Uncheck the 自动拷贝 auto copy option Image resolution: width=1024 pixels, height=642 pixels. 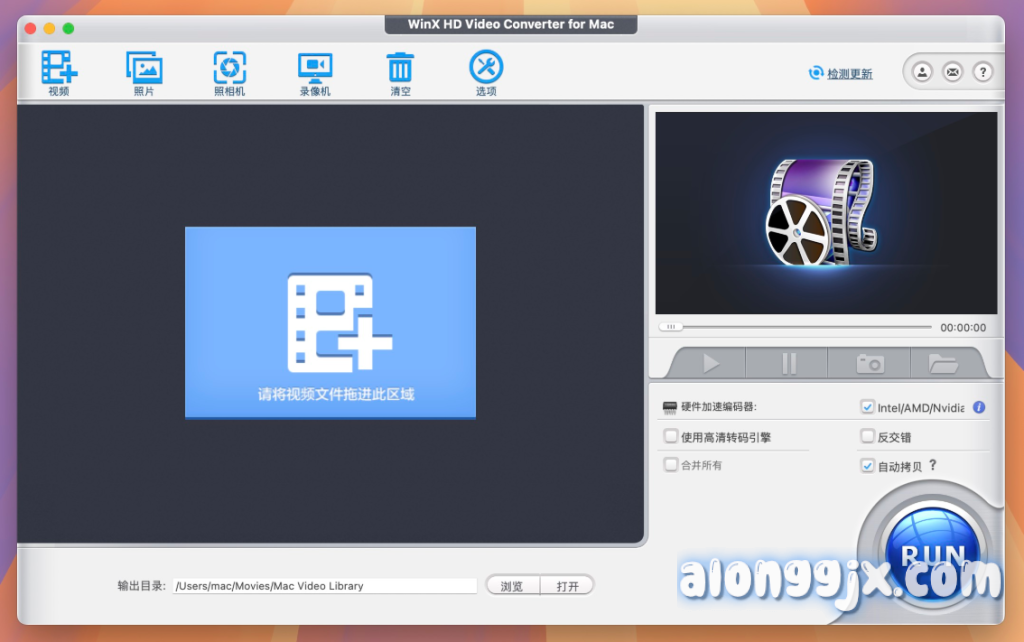click(x=868, y=465)
